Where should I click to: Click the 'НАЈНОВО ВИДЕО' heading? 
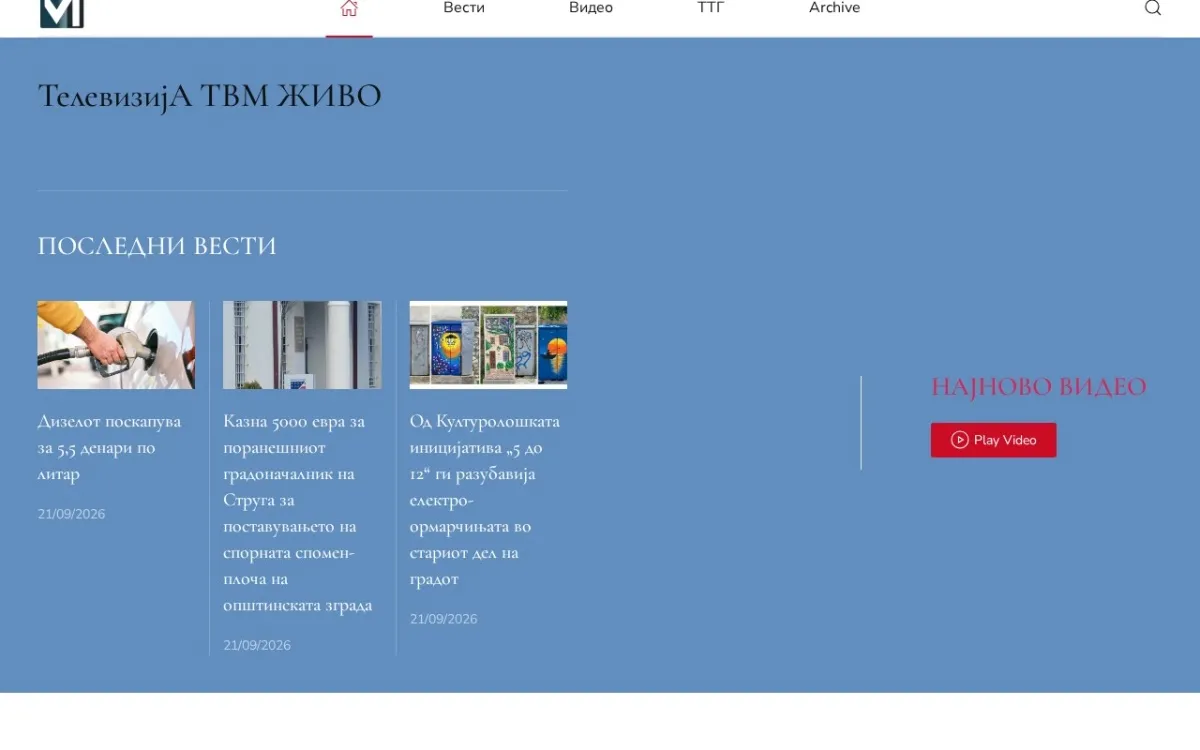1039,387
